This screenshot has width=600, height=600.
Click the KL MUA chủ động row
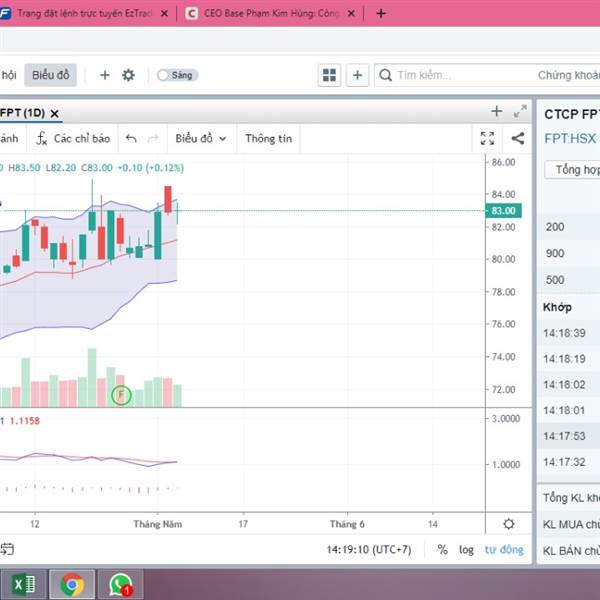point(571,524)
